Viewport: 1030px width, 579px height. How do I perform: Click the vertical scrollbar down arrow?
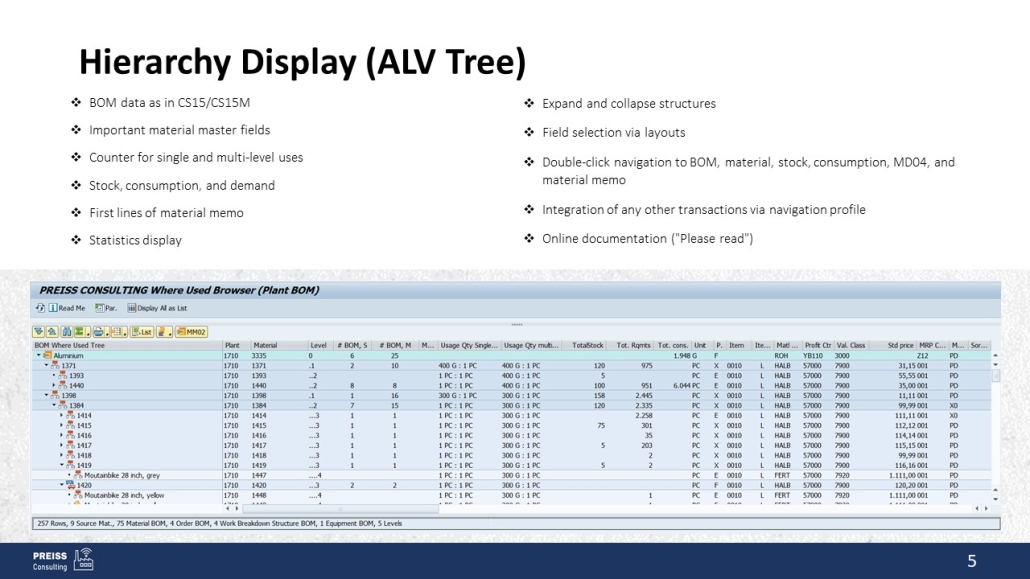point(994,498)
